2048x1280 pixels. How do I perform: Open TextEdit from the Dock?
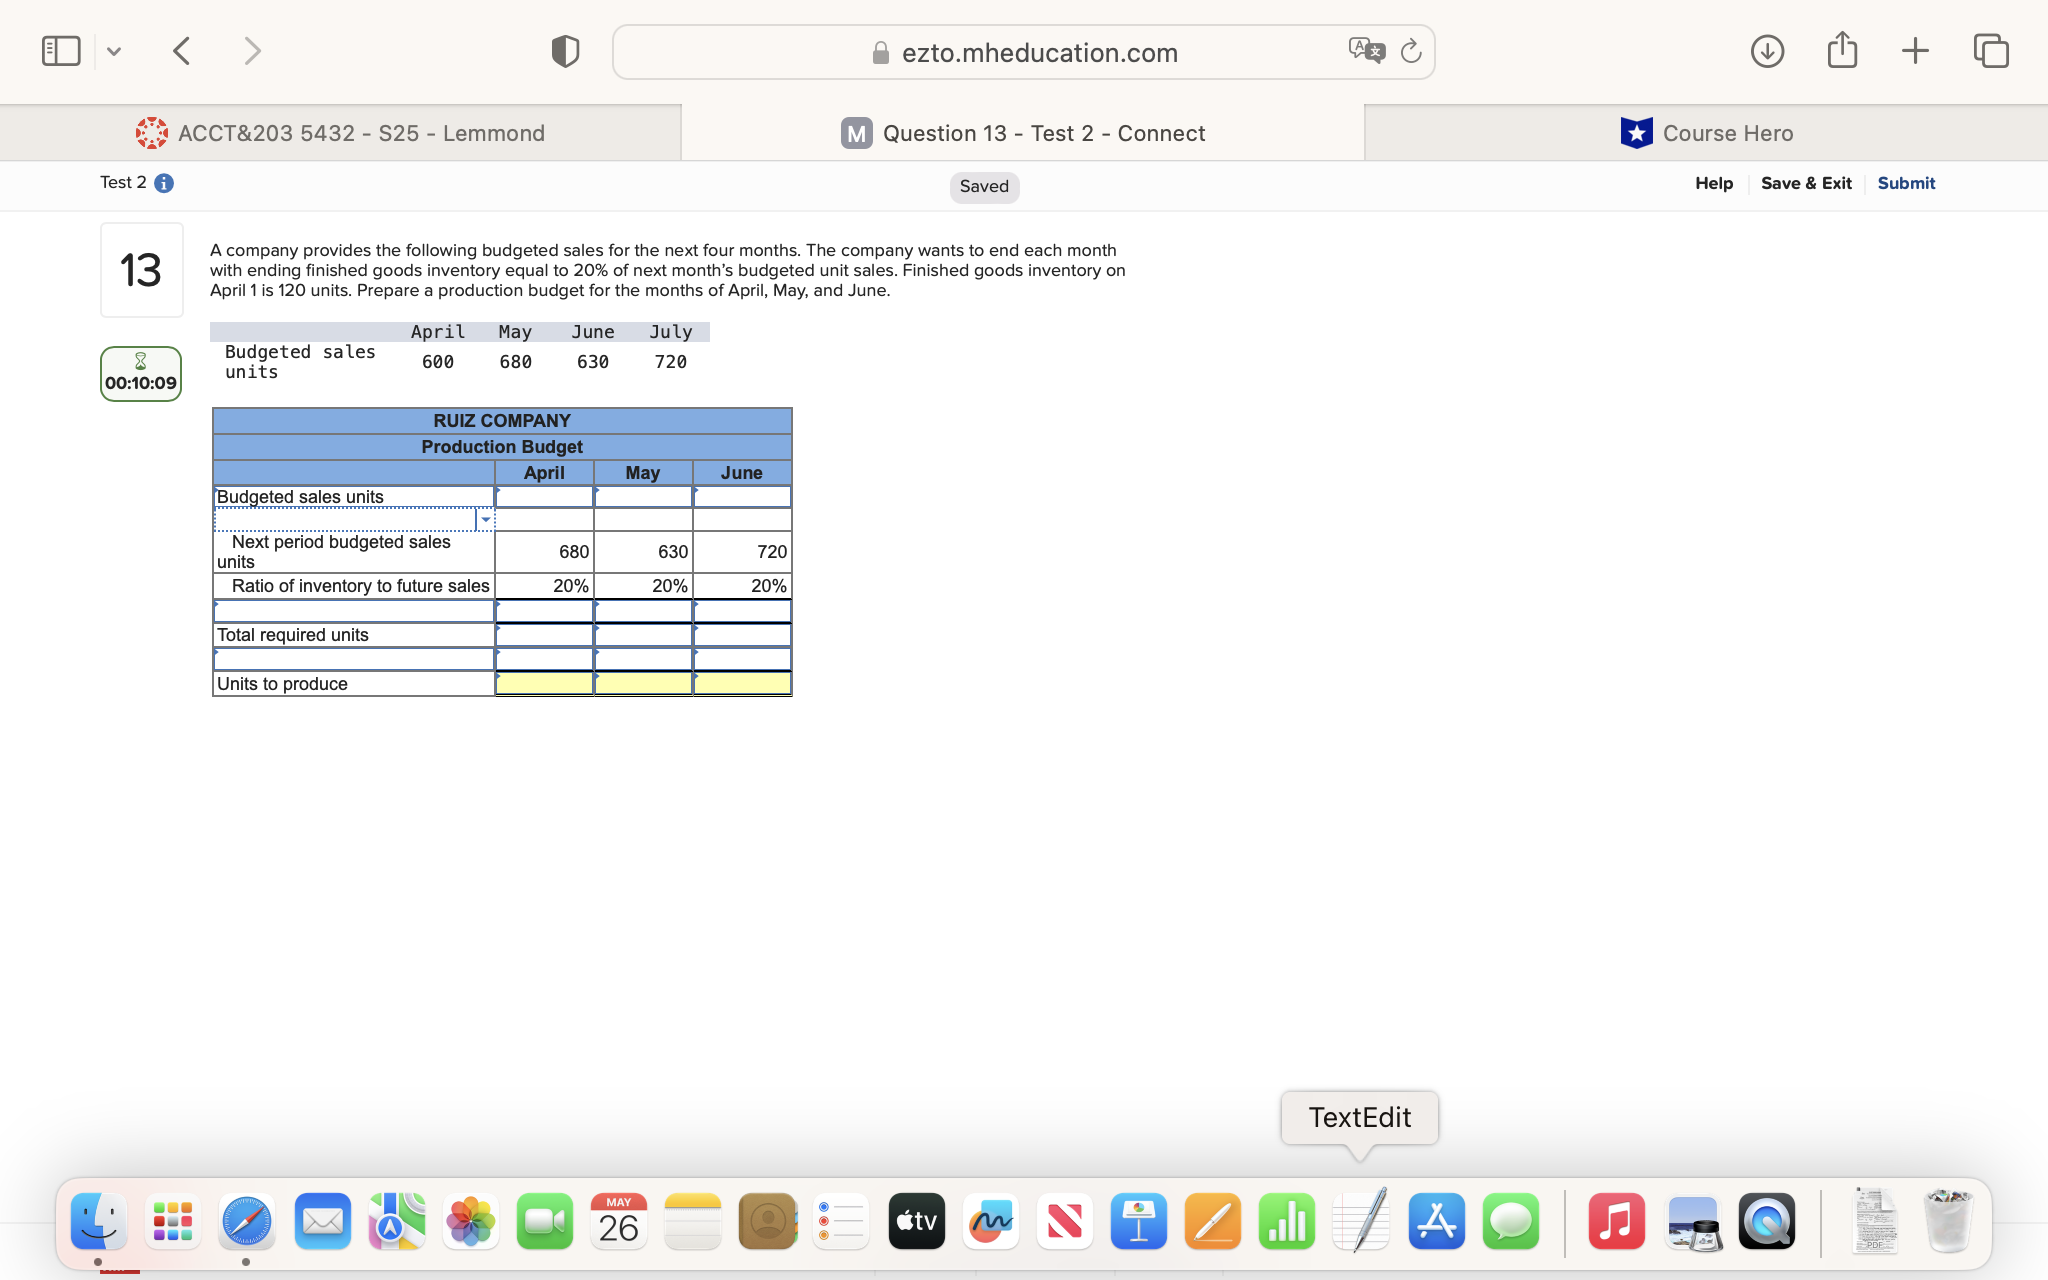[x=1360, y=1221]
